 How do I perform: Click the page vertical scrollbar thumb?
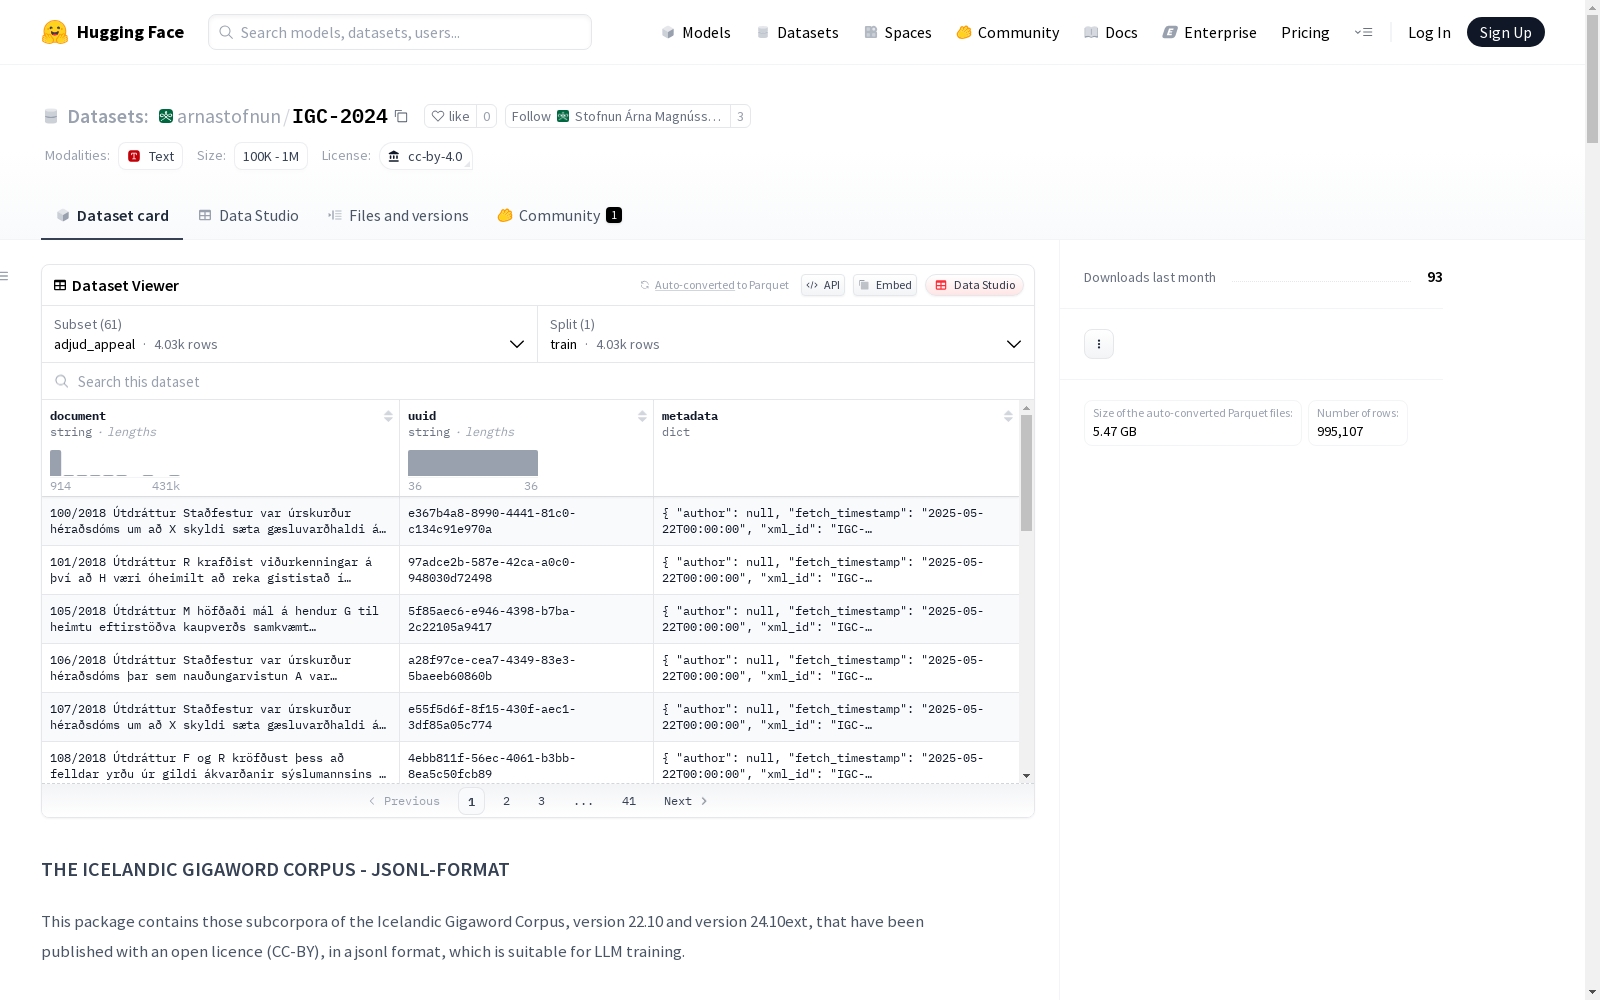(1592, 79)
